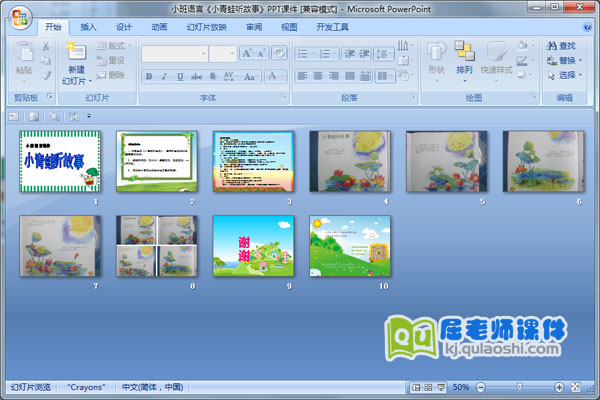Toggle Bold formatting
600x400 pixels.
(149, 76)
